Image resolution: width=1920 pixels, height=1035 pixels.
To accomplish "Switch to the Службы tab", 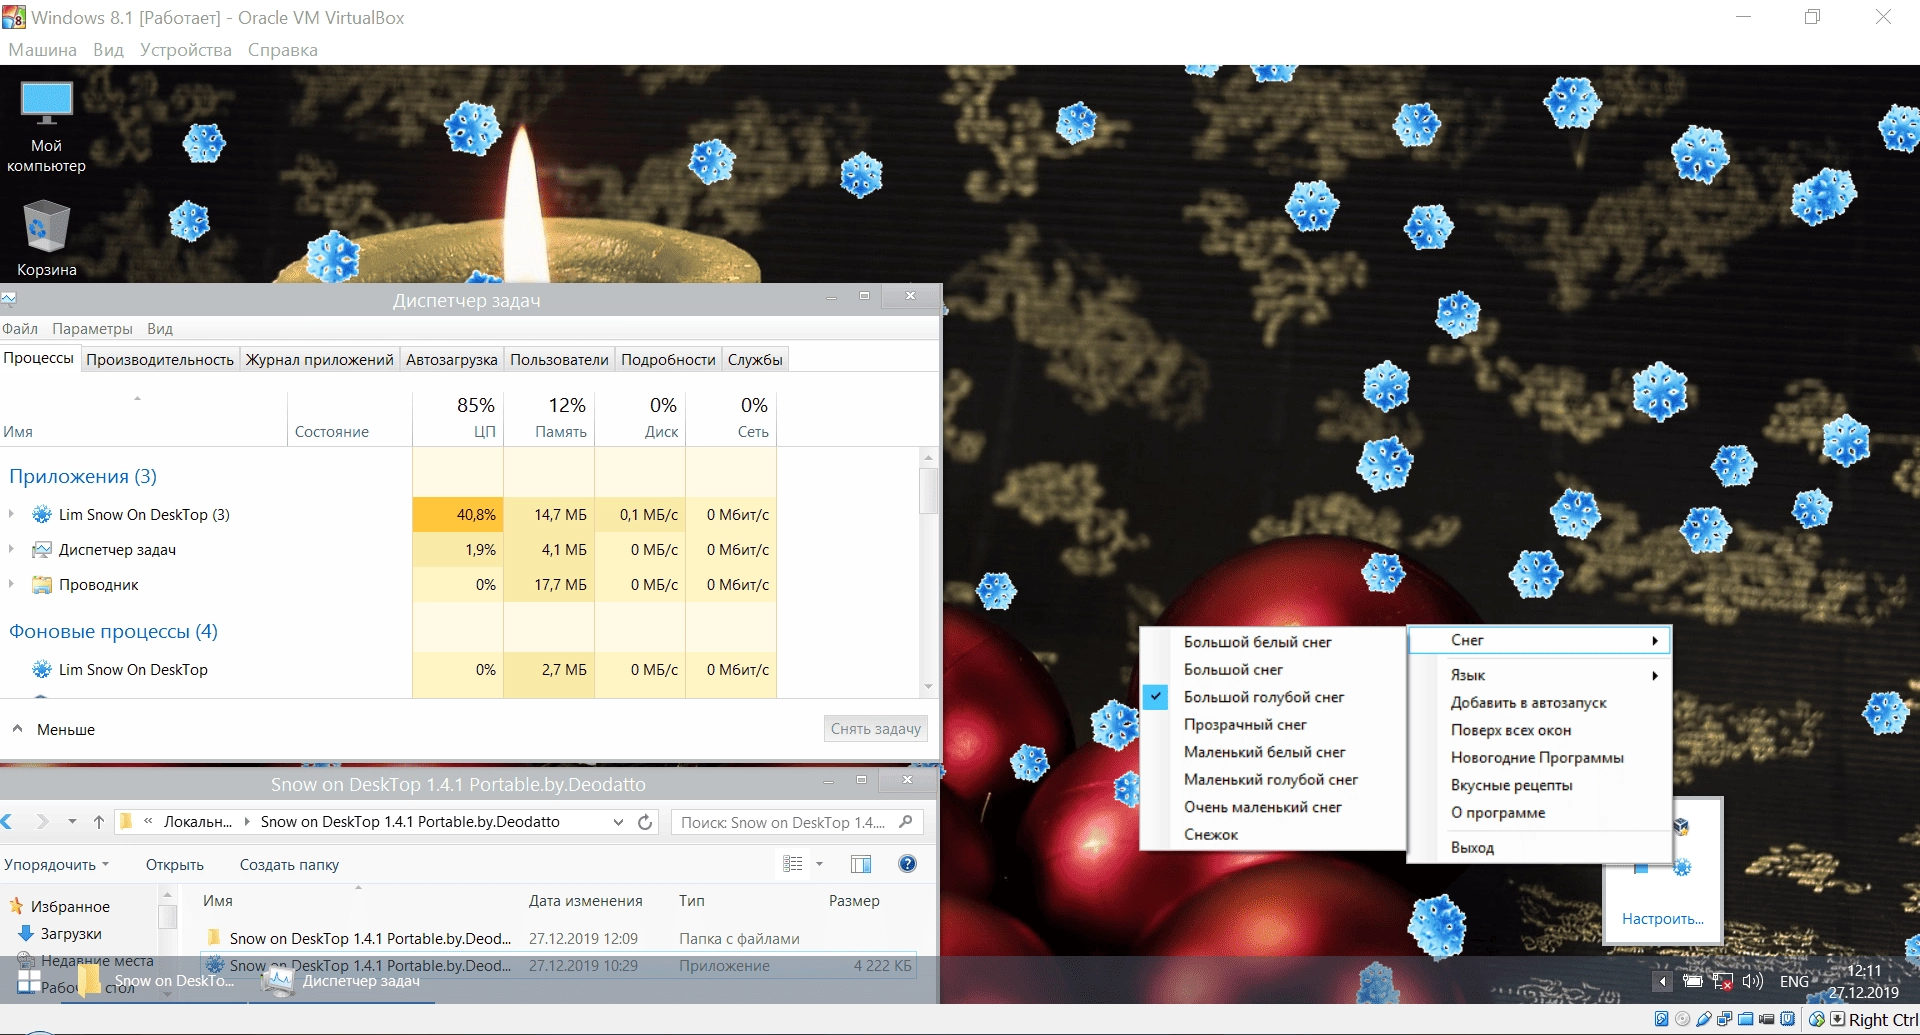I will 755,359.
